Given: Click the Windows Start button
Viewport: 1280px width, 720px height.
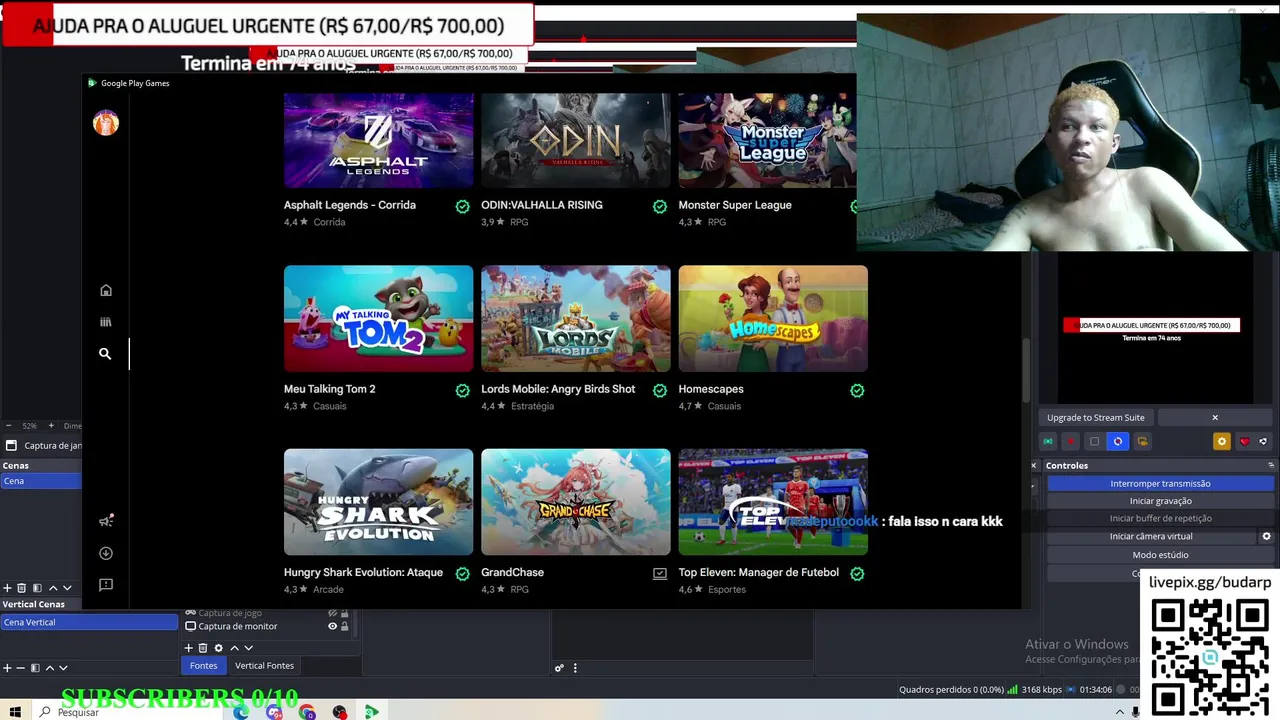Looking at the screenshot, I should 15,712.
